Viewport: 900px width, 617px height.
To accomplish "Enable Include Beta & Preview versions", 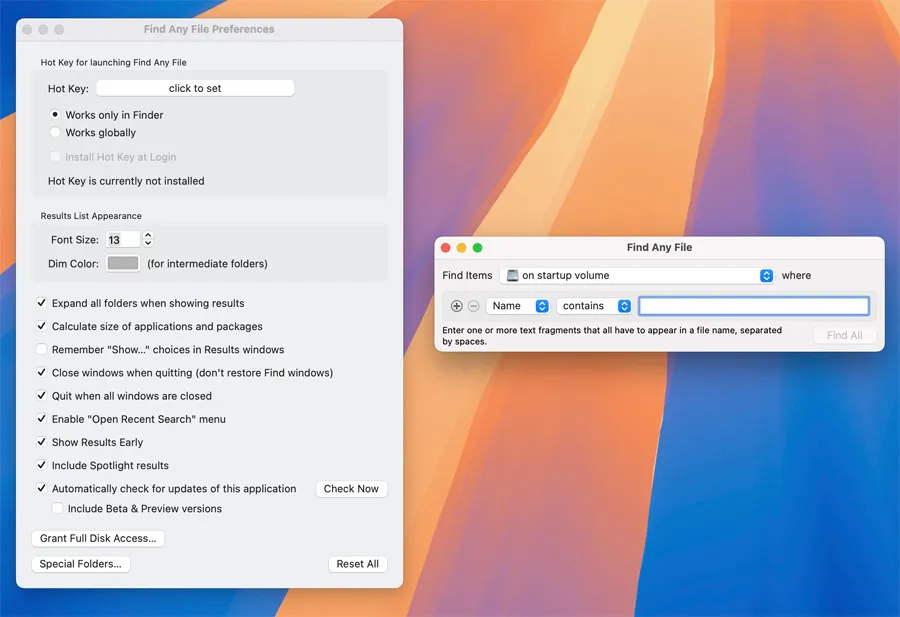I will coord(58,509).
